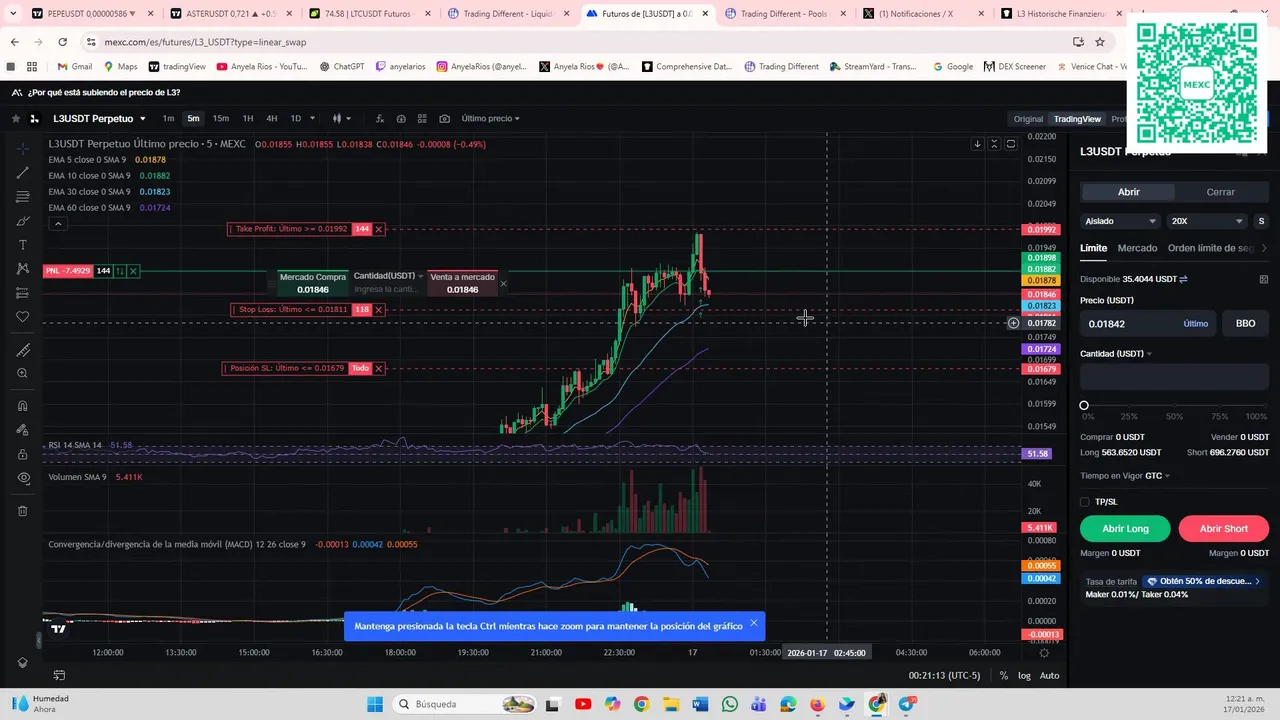Toggle stay-in-drawing-mode pencil lock
This screenshot has width=1280, height=720.
point(23,430)
